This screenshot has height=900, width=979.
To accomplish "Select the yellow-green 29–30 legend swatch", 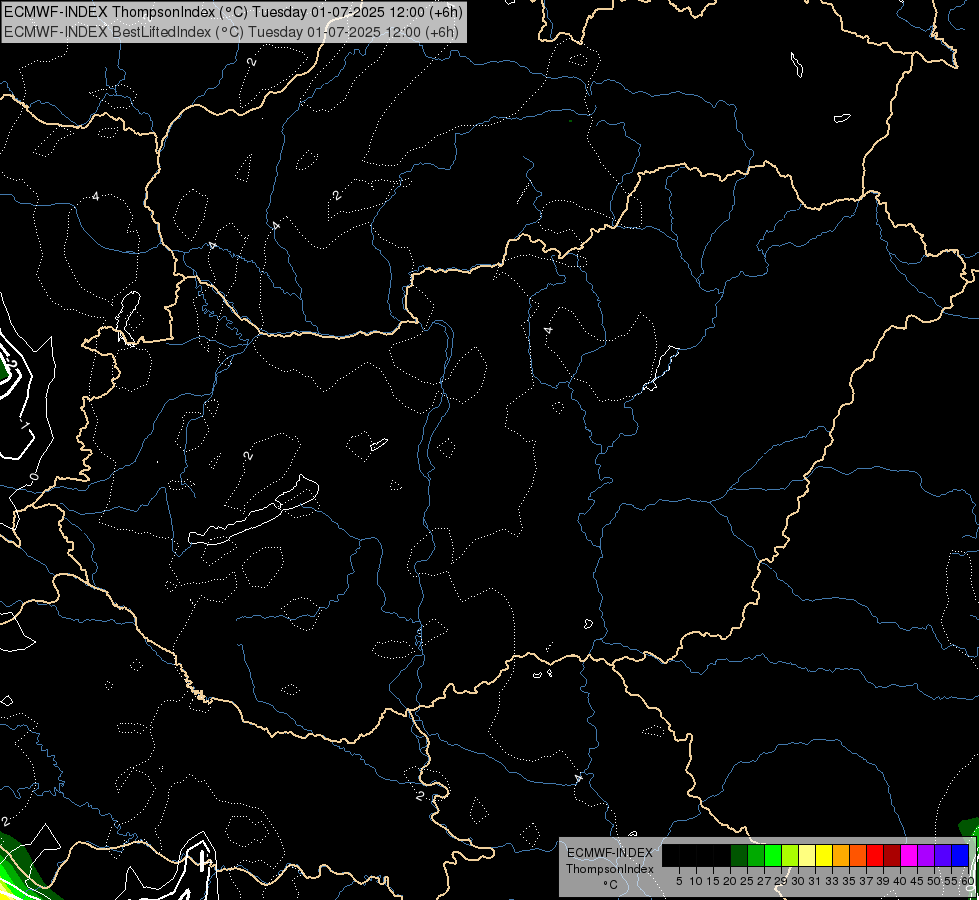I will pyautogui.click(x=790, y=856).
